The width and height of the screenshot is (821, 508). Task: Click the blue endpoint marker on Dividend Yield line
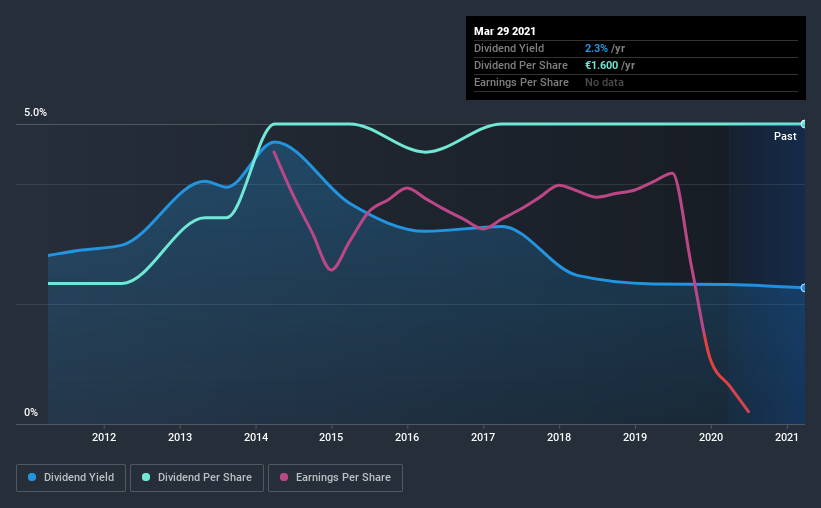tap(803, 288)
